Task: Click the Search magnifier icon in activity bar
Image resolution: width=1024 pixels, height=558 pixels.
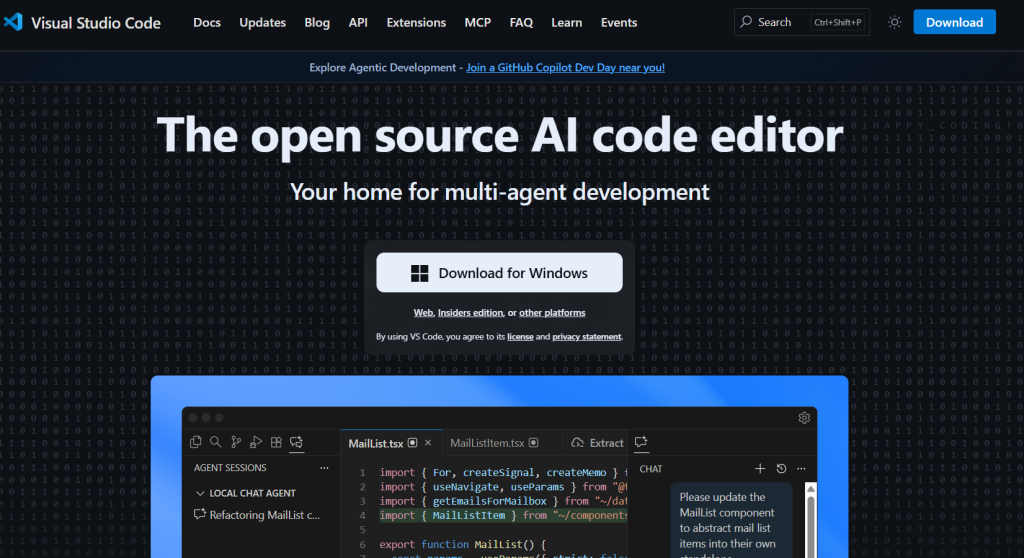Action: coord(216,442)
